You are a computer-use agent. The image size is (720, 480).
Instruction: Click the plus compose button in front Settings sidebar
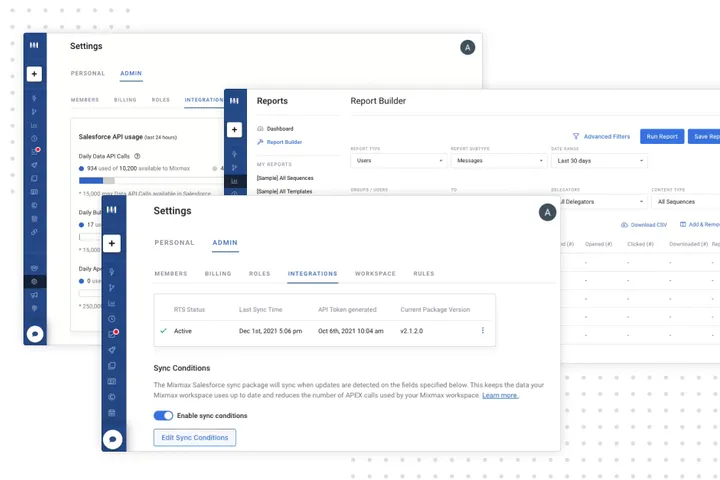(x=112, y=243)
